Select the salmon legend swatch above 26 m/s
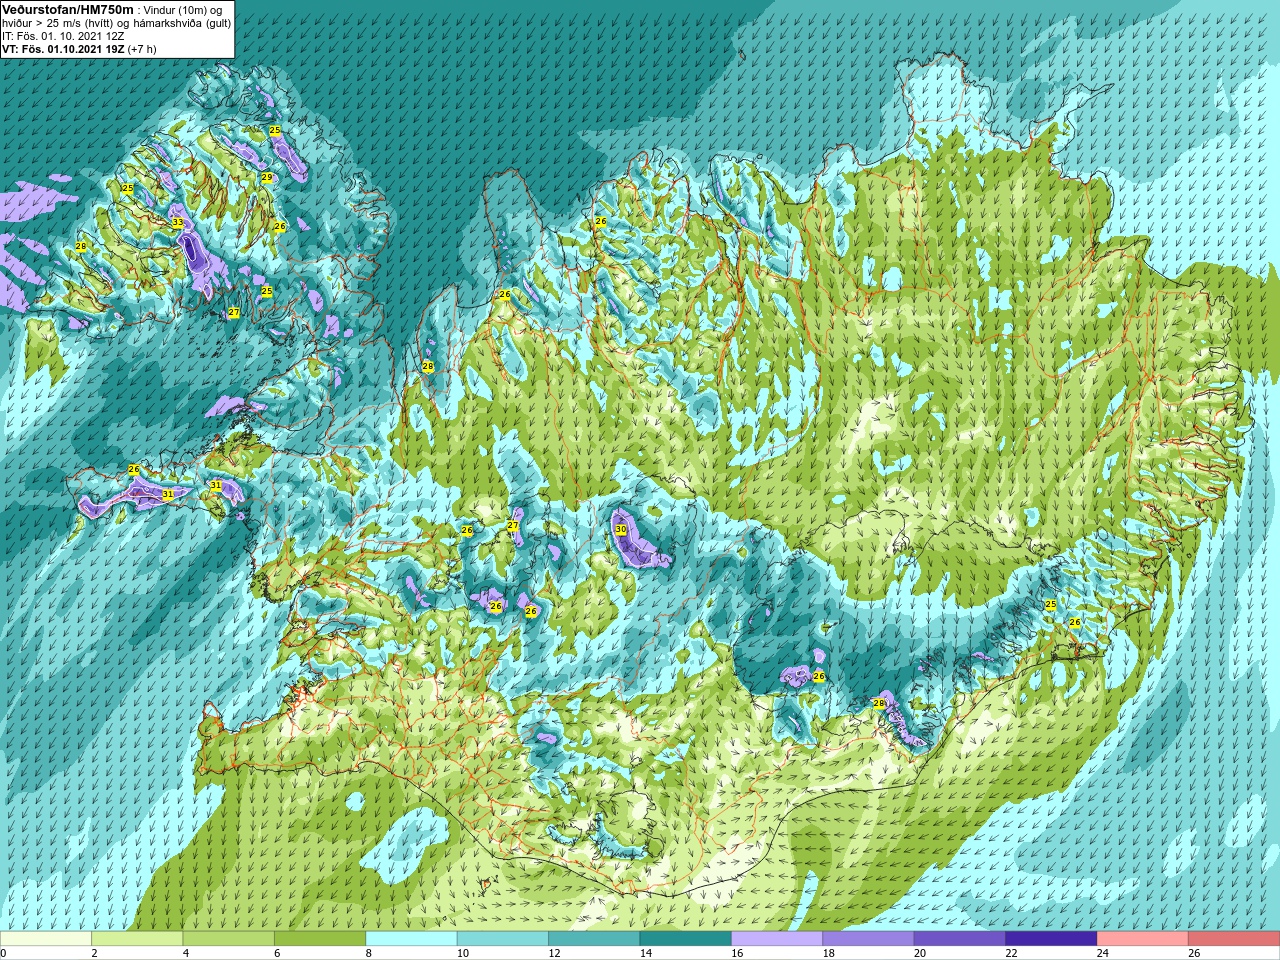The image size is (1280, 960). tap(1234, 939)
